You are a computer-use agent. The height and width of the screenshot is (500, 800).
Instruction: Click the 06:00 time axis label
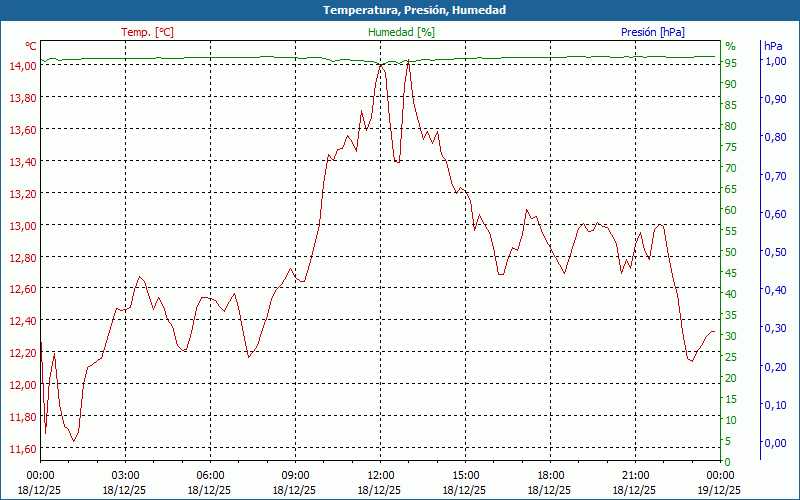click(210, 475)
